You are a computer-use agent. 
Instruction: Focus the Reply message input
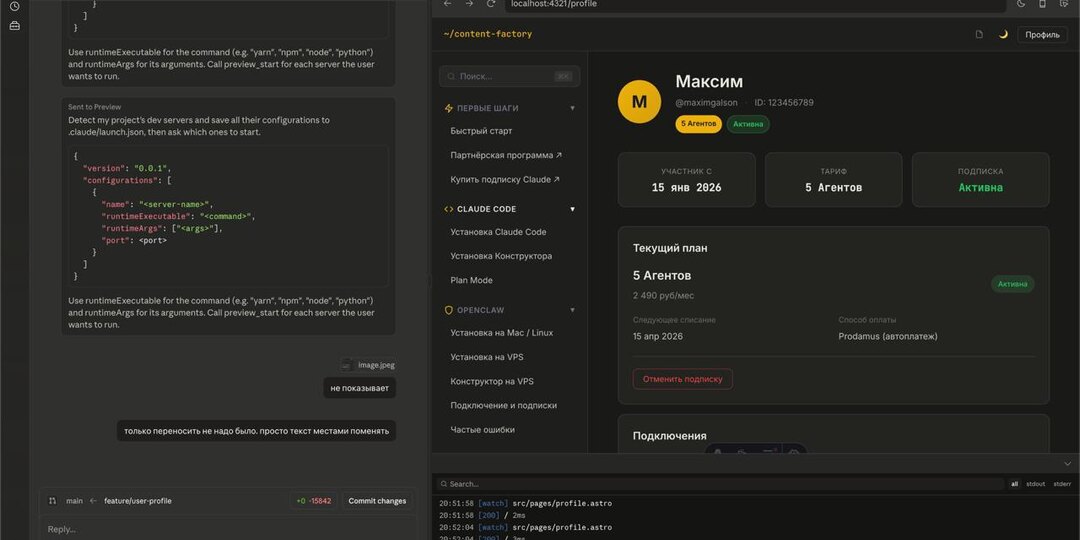[227, 529]
